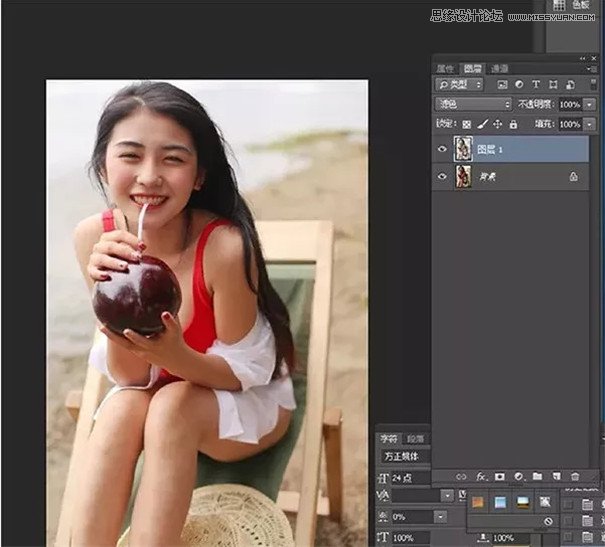Hide the background layer with its eye
Screen dimensions: 605x547
tap(442, 177)
